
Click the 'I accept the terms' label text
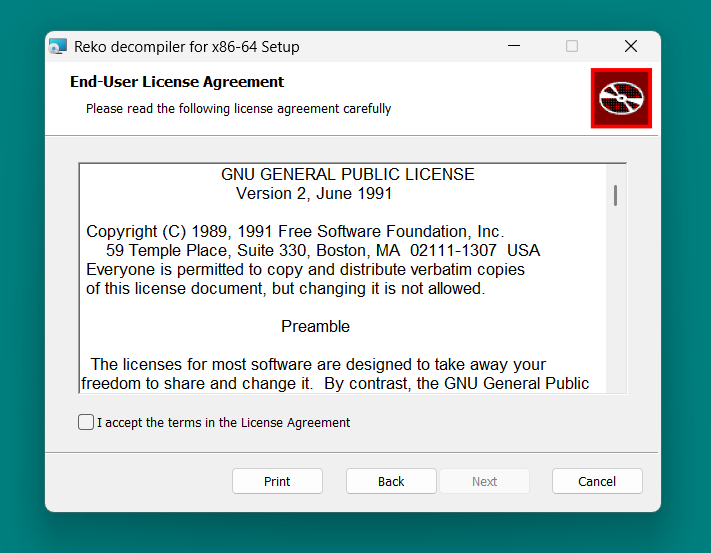click(x=223, y=423)
